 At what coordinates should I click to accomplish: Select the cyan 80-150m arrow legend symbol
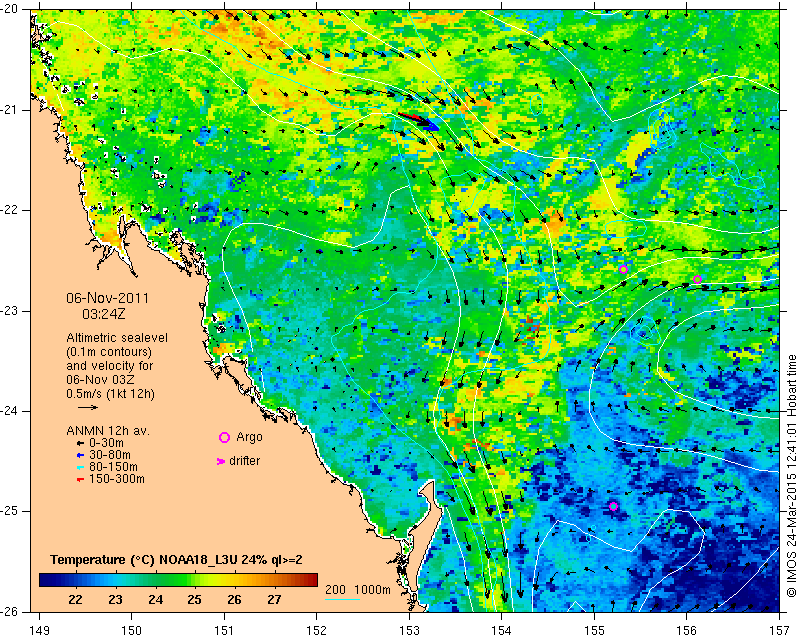(80, 467)
